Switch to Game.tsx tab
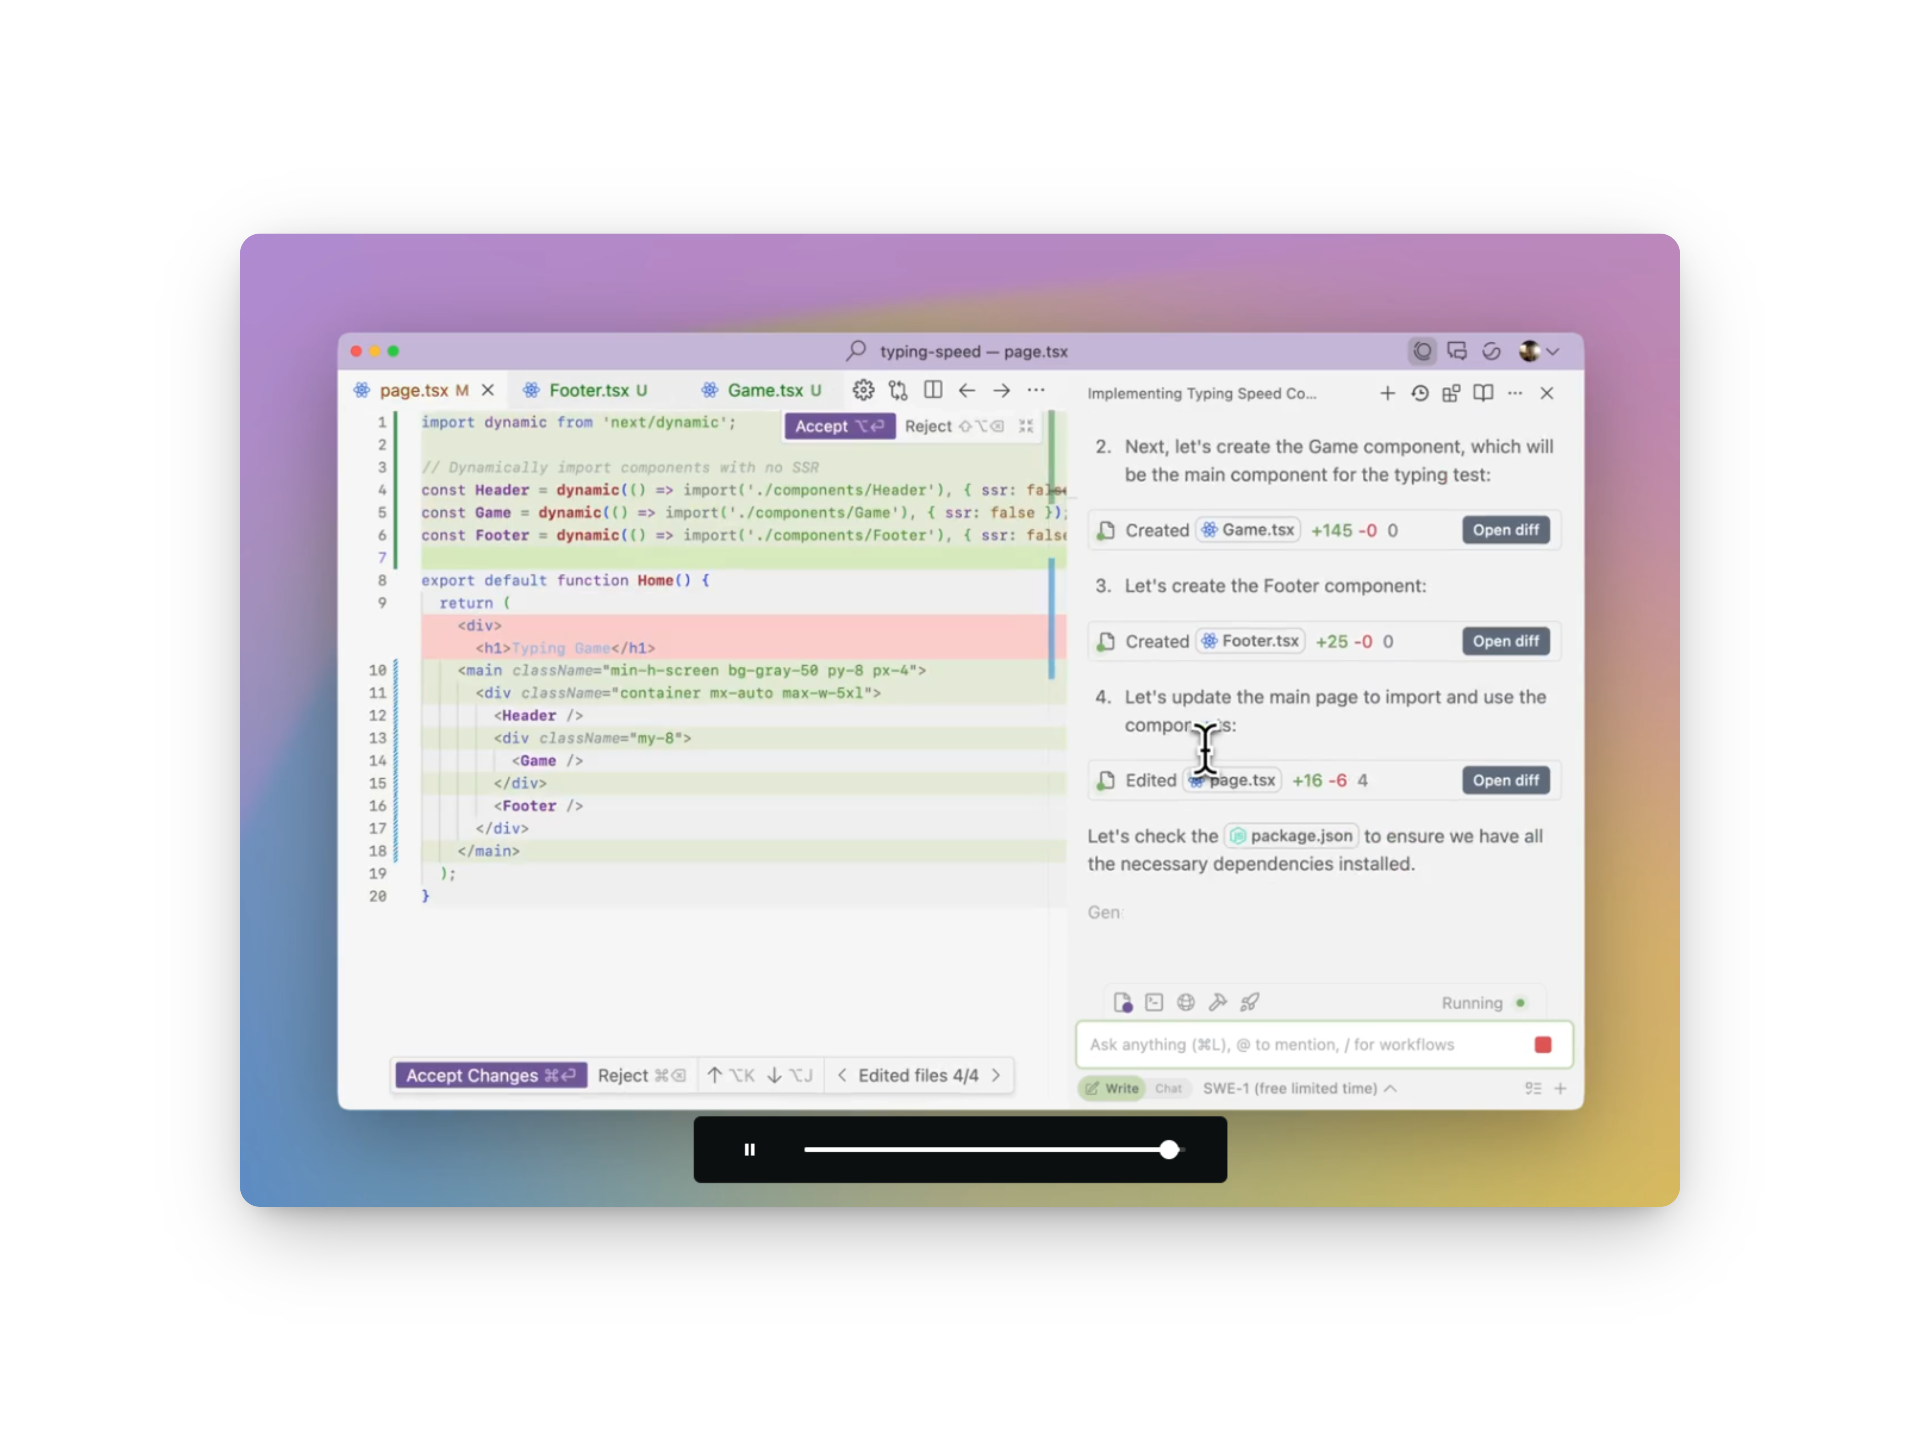The width and height of the screenshot is (1920, 1440). click(x=765, y=390)
